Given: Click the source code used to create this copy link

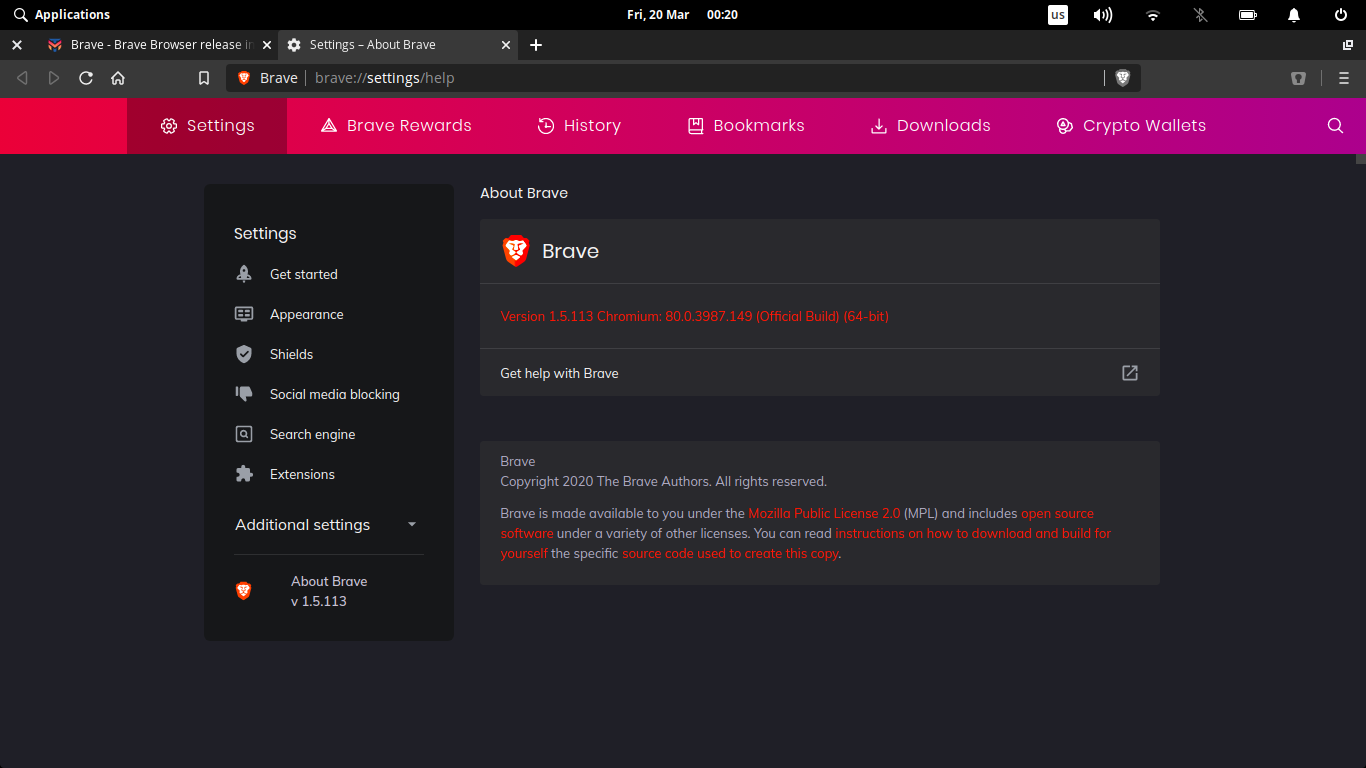Looking at the screenshot, I should pyautogui.click(x=730, y=553).
